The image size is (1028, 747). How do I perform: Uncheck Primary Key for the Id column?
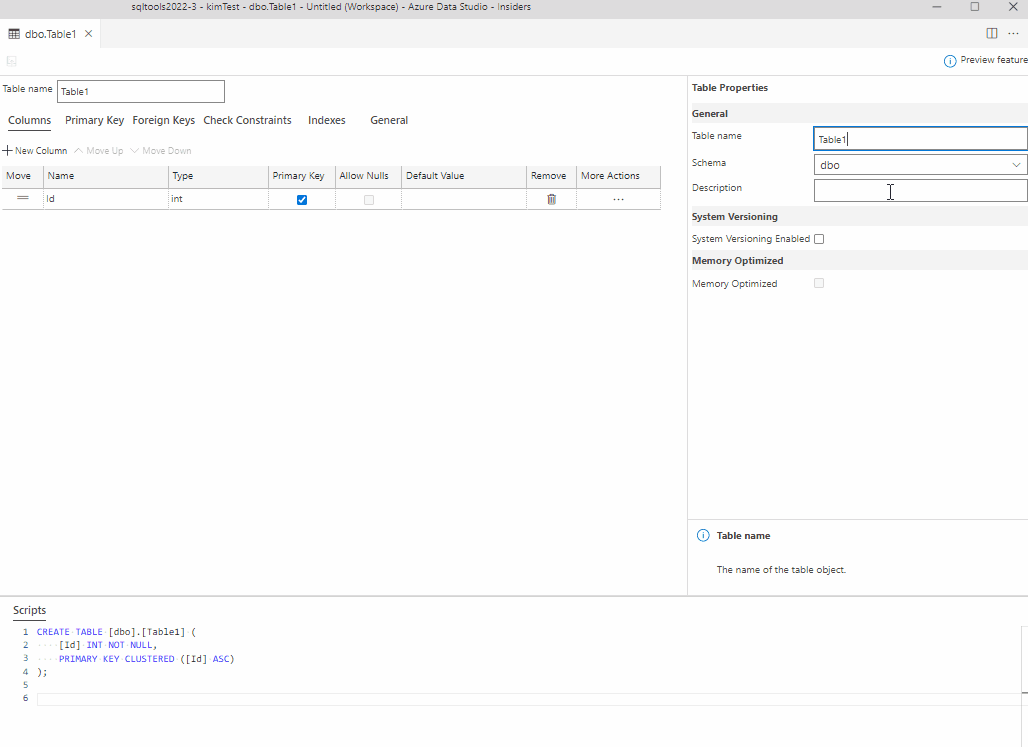click(302, 199)
